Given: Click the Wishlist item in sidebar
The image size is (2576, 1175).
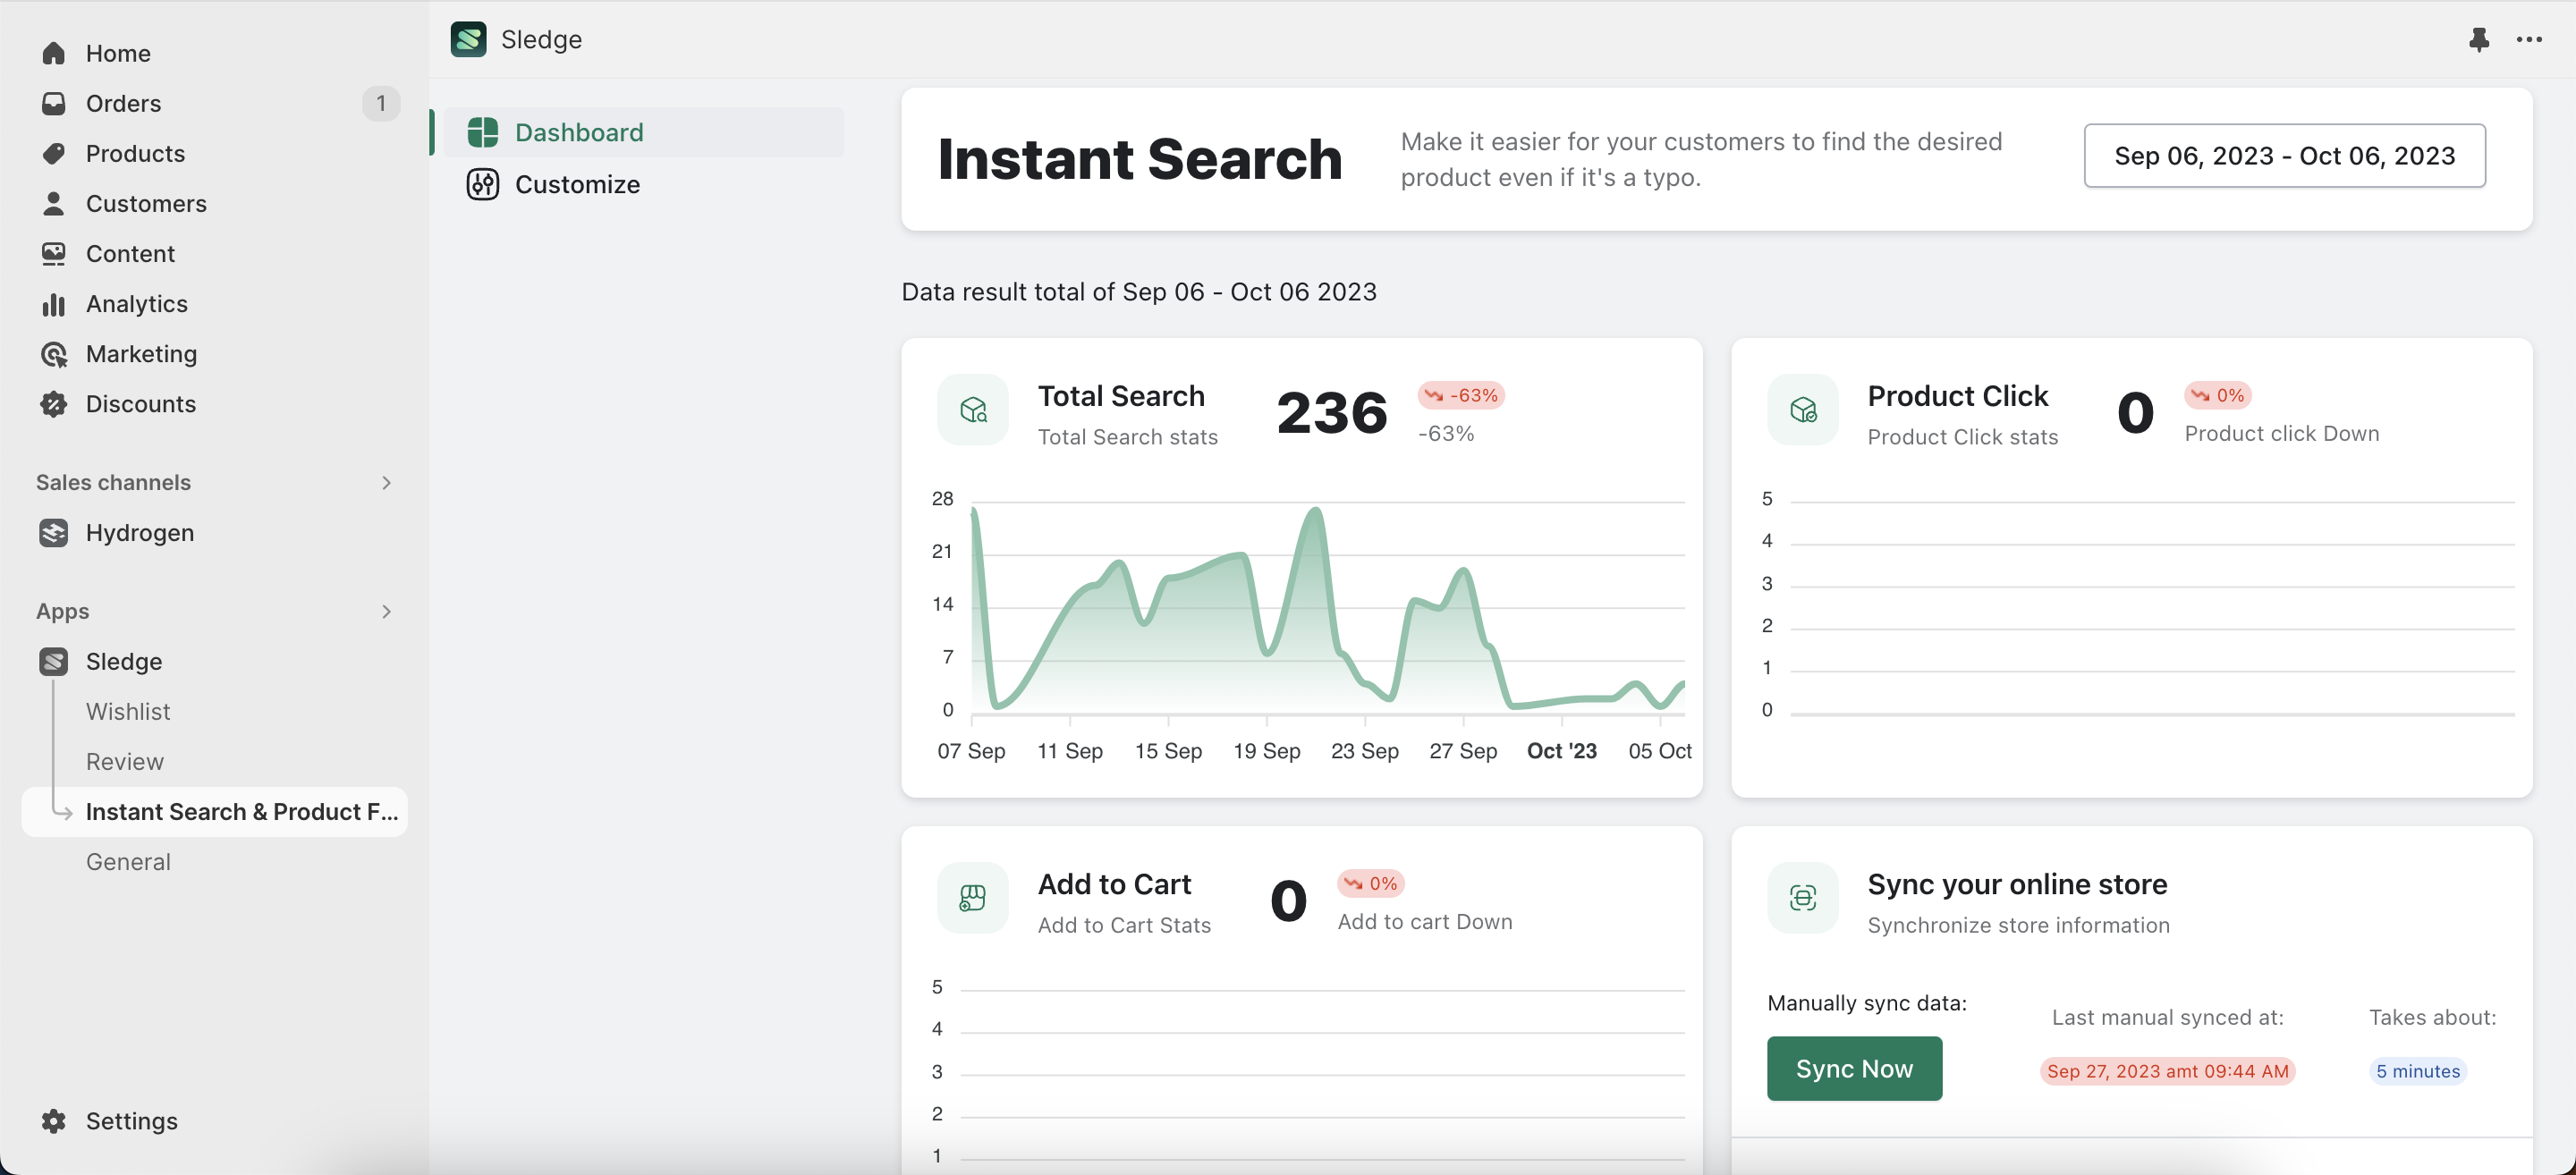Looking at the screenshot, I should tap(128, 710).
